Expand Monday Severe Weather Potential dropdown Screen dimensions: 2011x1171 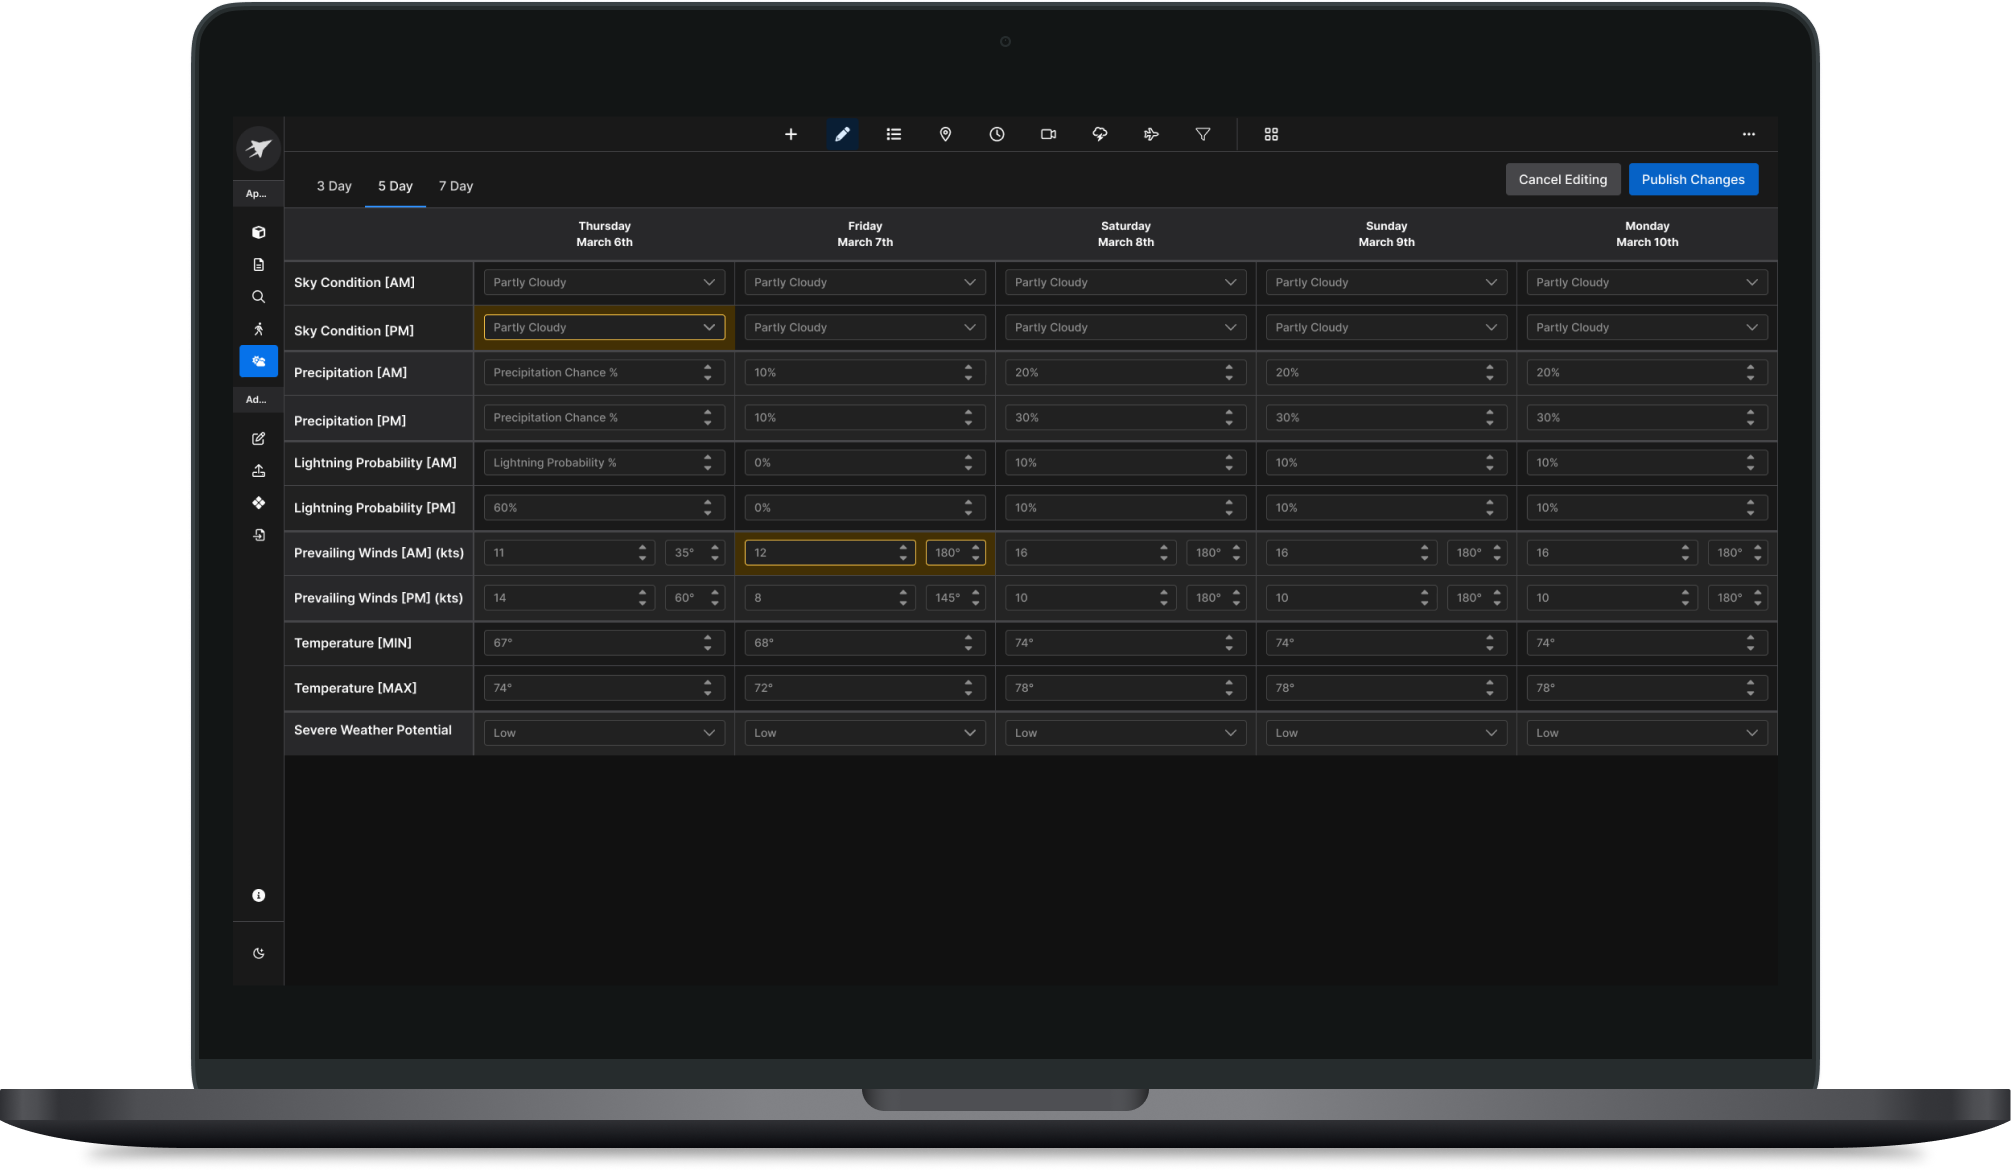1646,733
